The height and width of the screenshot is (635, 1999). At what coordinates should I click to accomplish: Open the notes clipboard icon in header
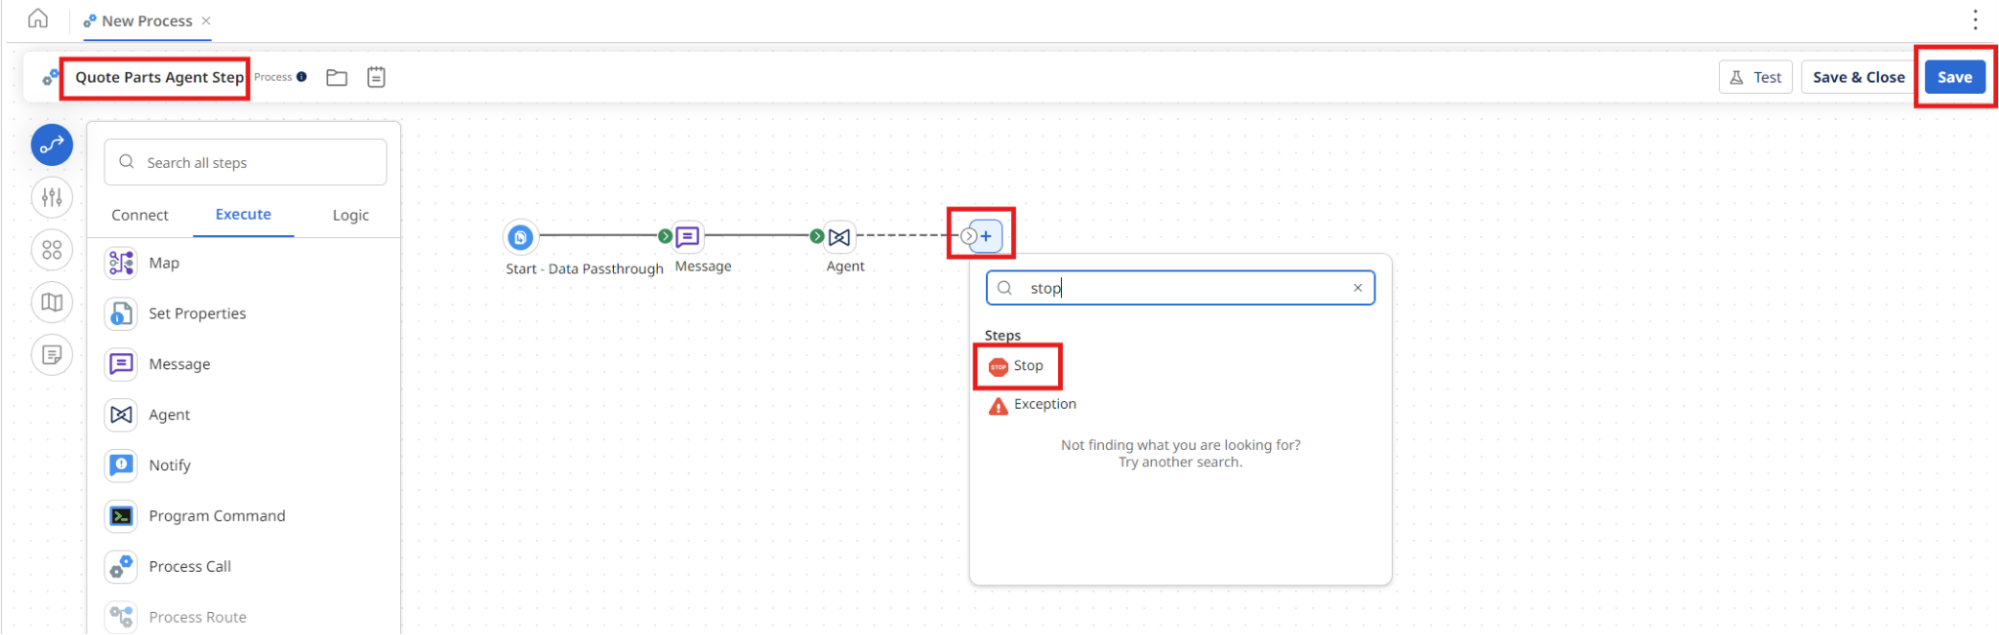376,77
